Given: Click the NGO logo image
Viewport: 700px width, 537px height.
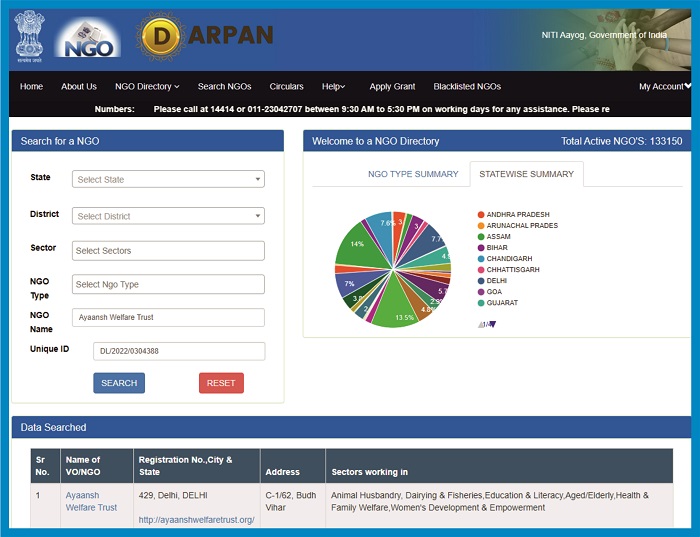Looking at the screenshot, I should coord(88,38).
